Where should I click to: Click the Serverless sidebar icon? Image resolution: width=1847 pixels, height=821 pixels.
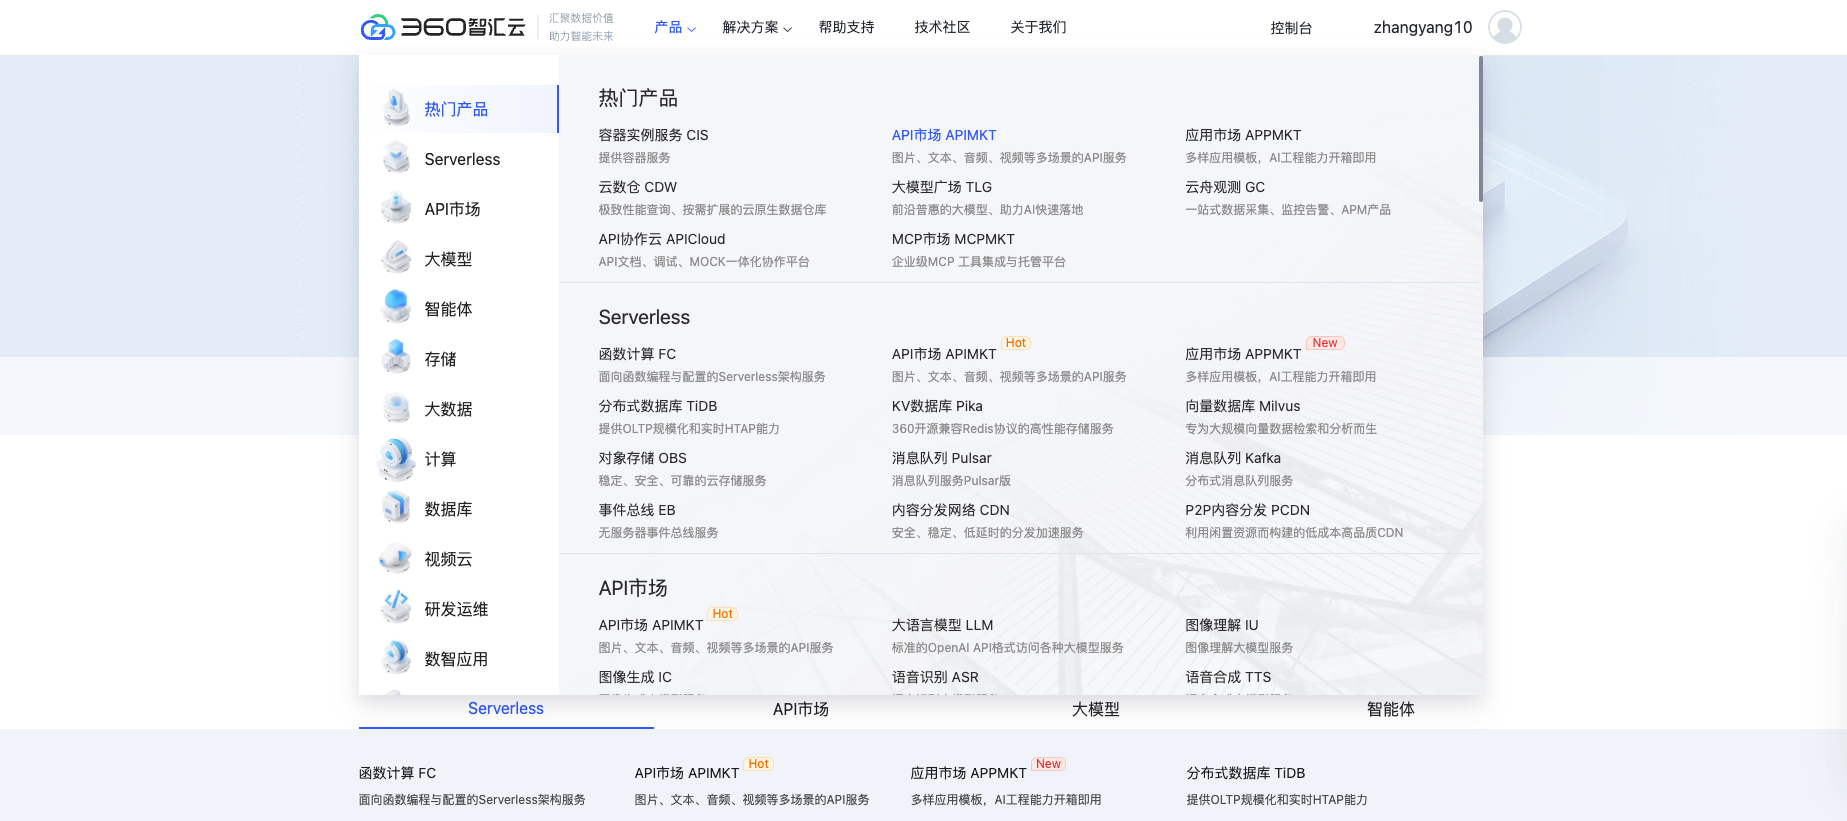click(x=397, y=158)
